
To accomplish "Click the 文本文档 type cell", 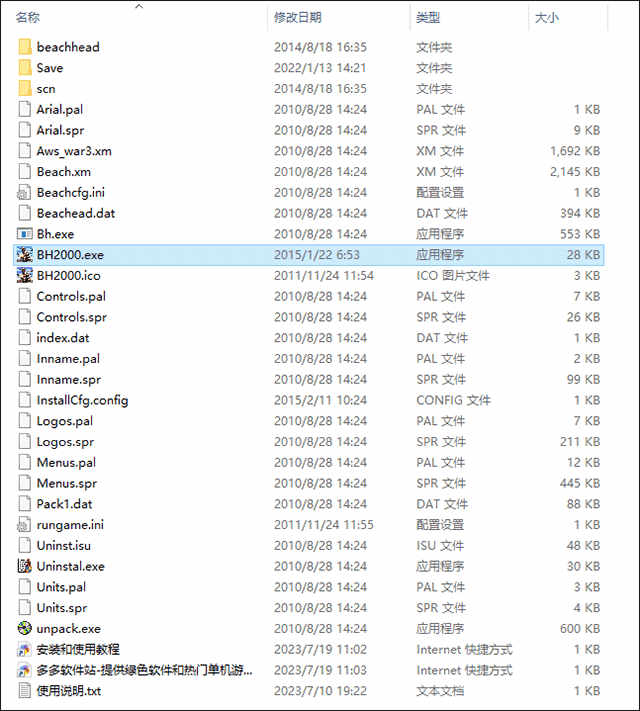I will 440,691.
